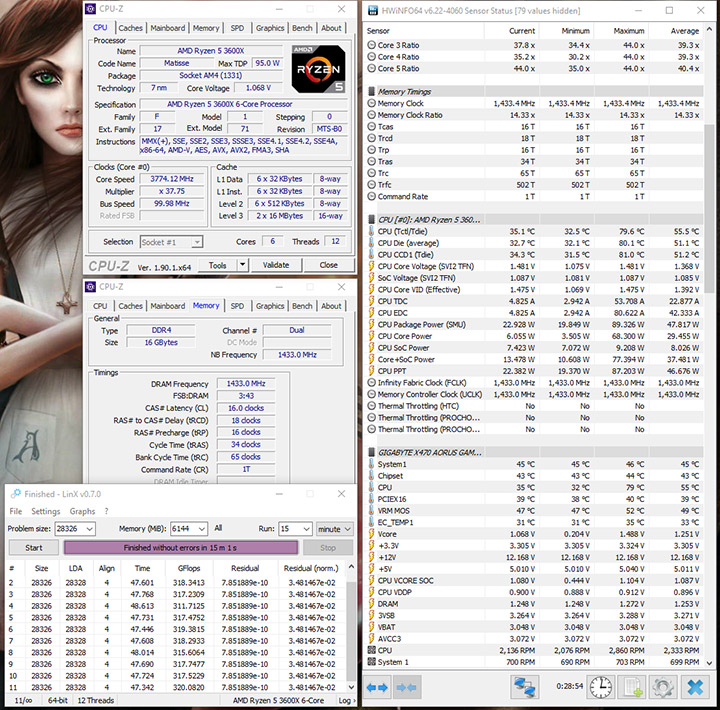Click the HWiNFO vertical scrollbar thumb
The height and width of the screenshot is (710, 720).
(x=709, y=208)
